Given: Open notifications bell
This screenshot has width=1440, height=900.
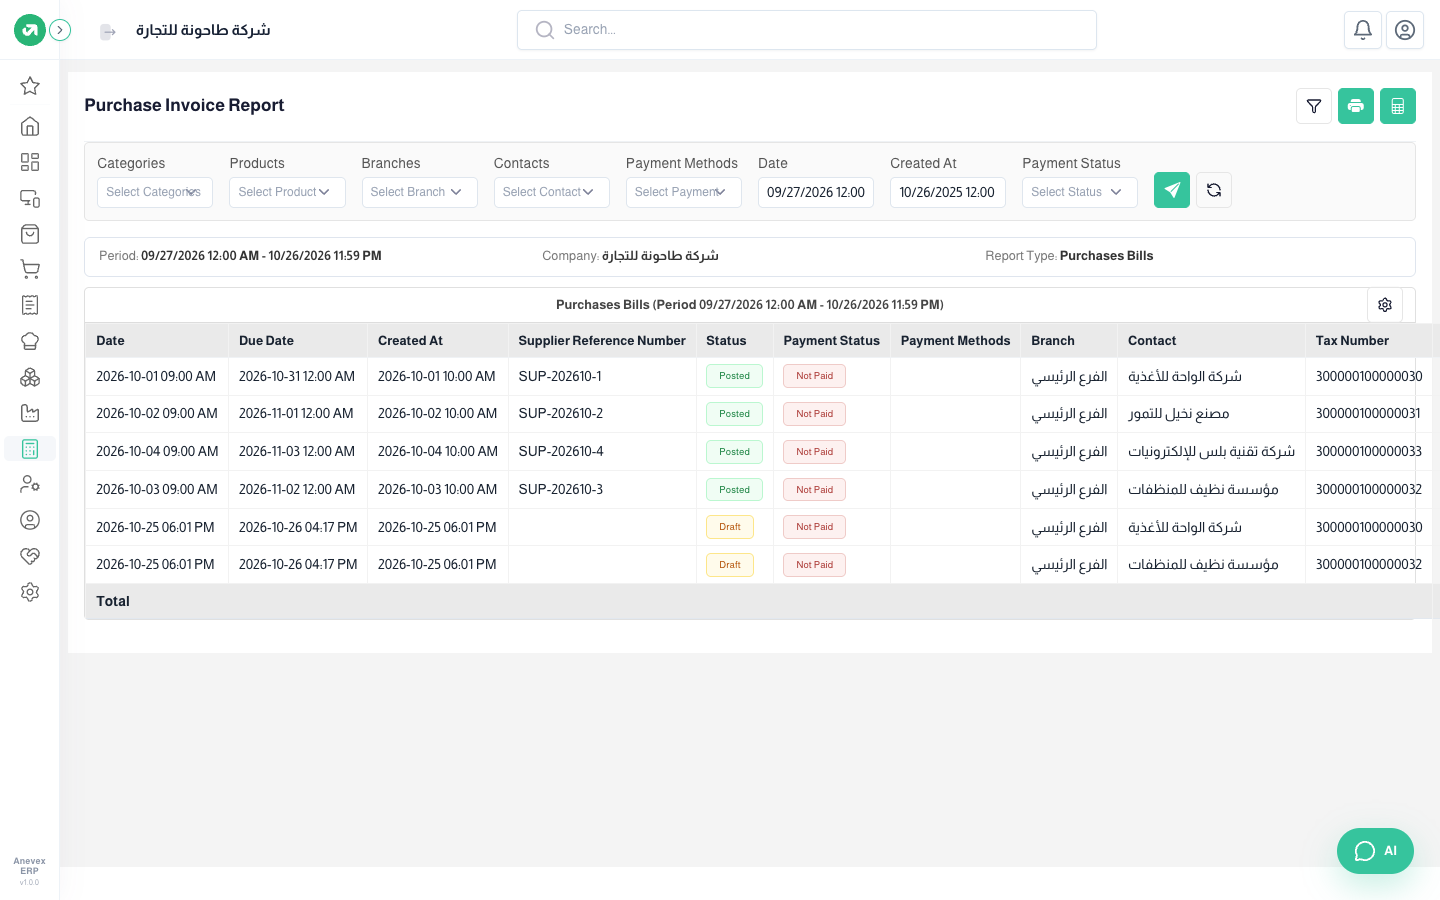Looking at the screenshot, I should tap(1363, 30).
